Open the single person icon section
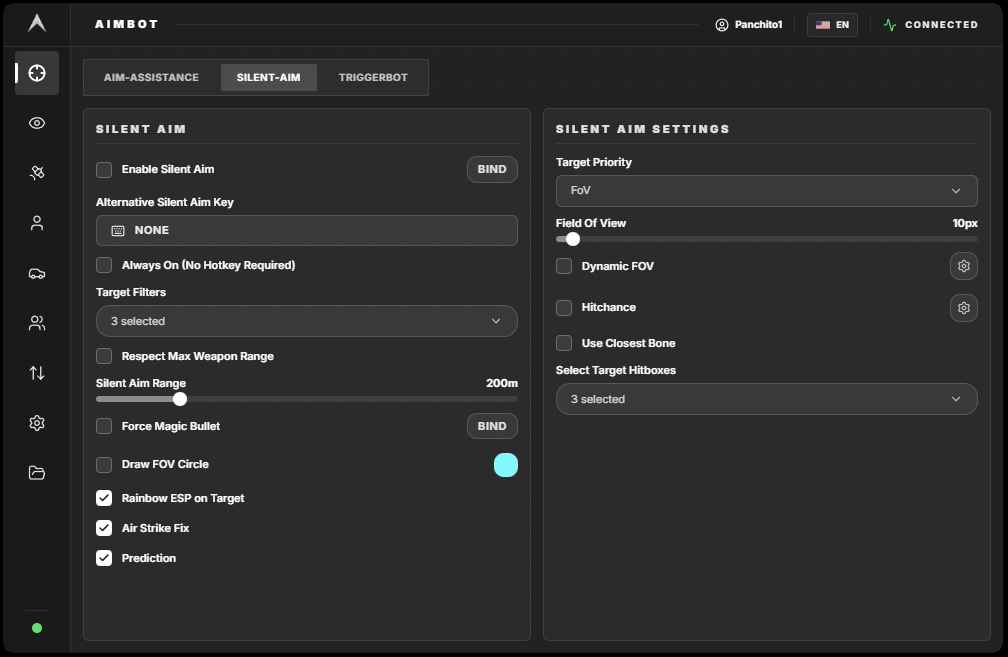 coord(37,223)
